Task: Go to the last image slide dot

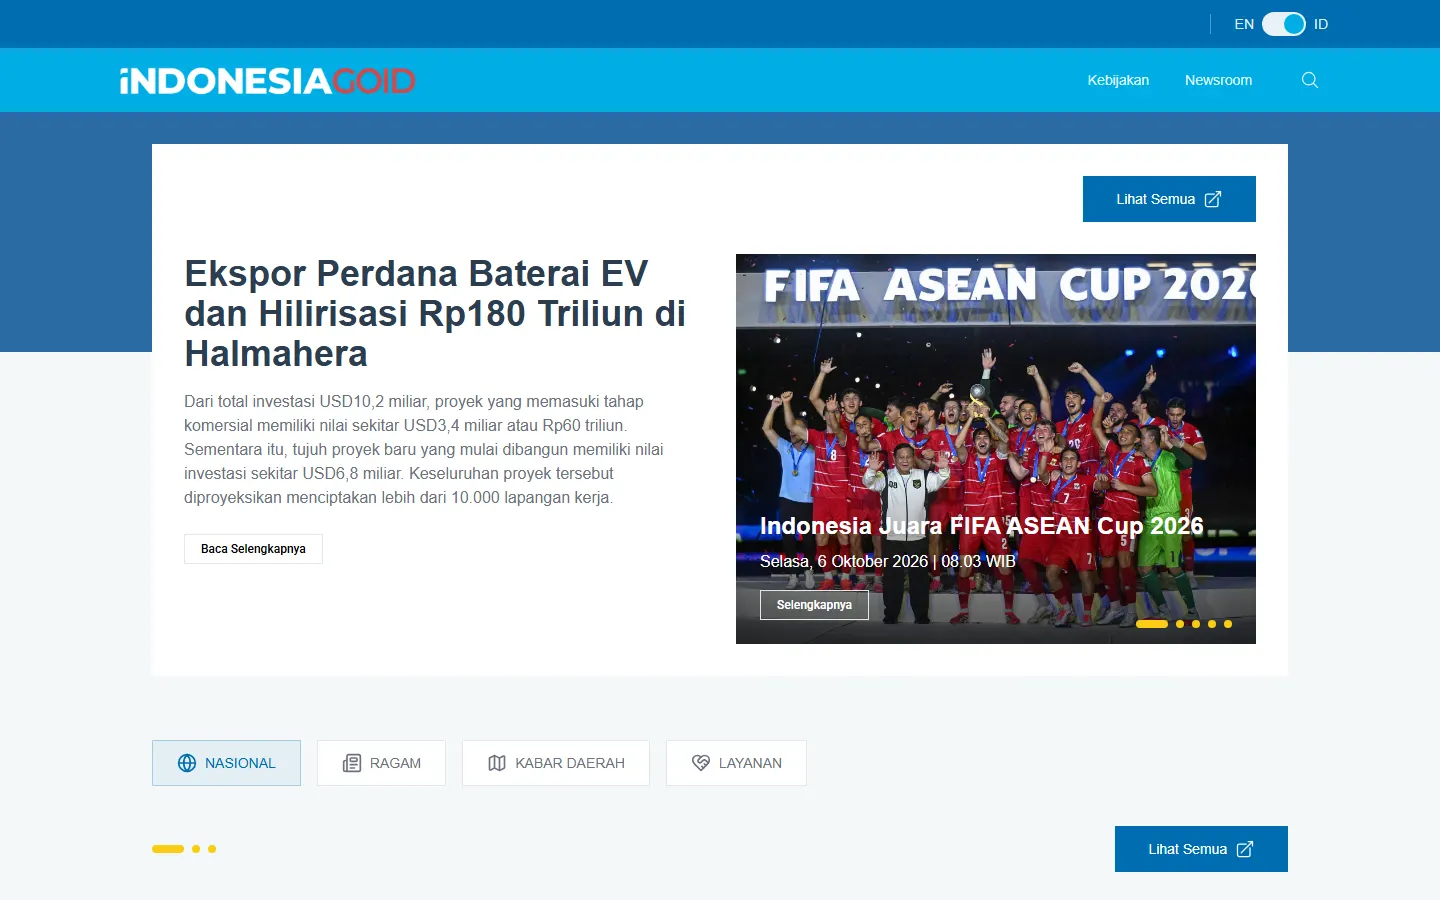Action: (1228, 624)
